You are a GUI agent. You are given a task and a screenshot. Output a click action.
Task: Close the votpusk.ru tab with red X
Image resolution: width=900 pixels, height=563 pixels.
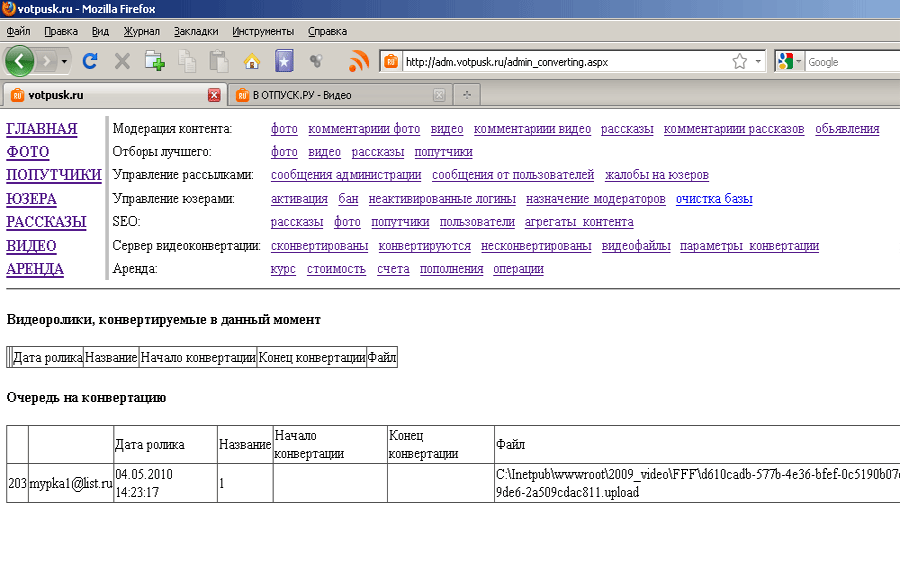click(214, 95)
